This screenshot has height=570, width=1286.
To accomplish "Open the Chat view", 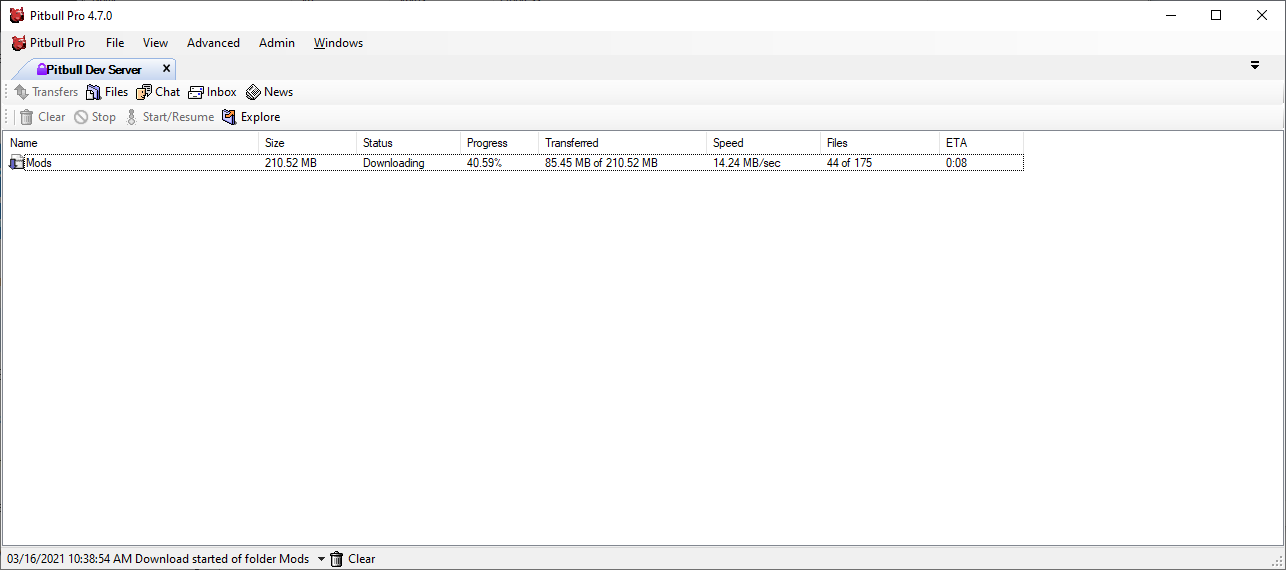I will coord(158,92).
